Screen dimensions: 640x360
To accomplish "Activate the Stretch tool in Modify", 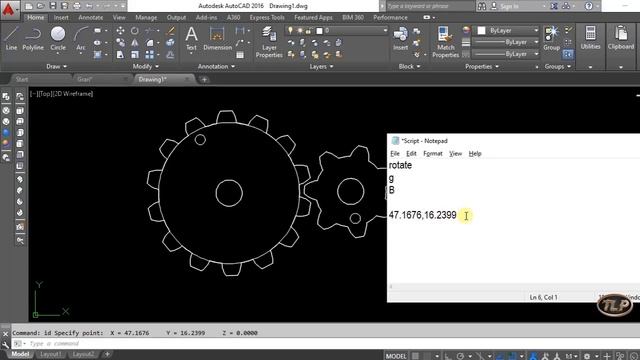I will pyautogui.click(x=120, y=54).
